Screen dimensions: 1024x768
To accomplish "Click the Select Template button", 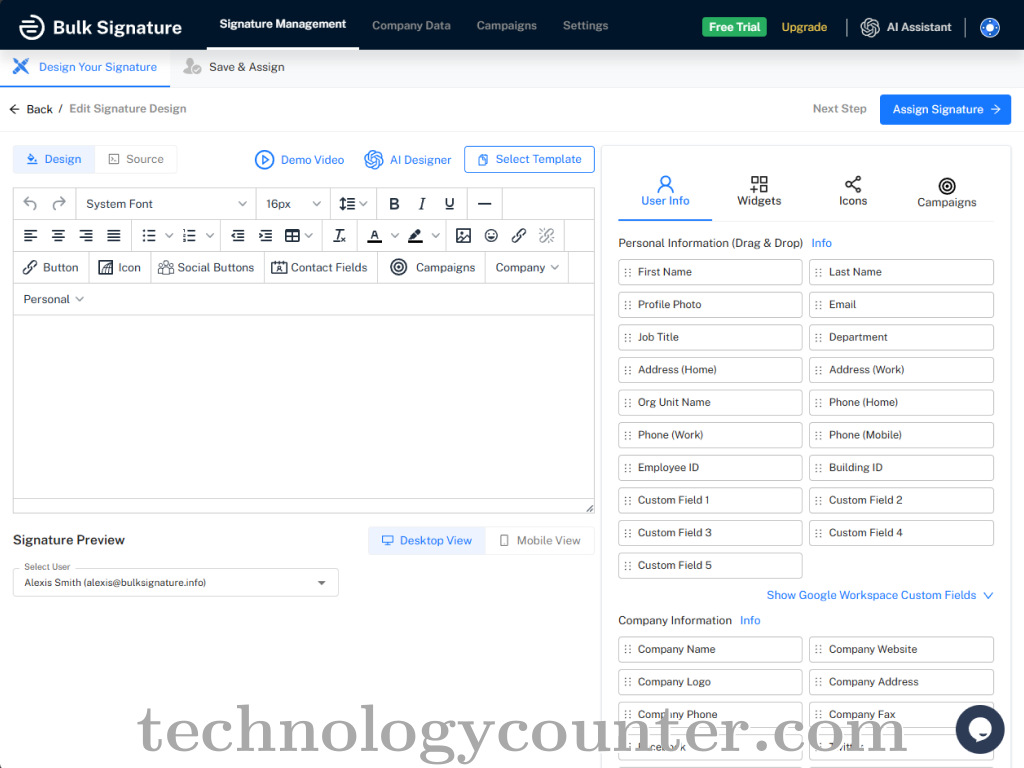I will pos(529,159).
